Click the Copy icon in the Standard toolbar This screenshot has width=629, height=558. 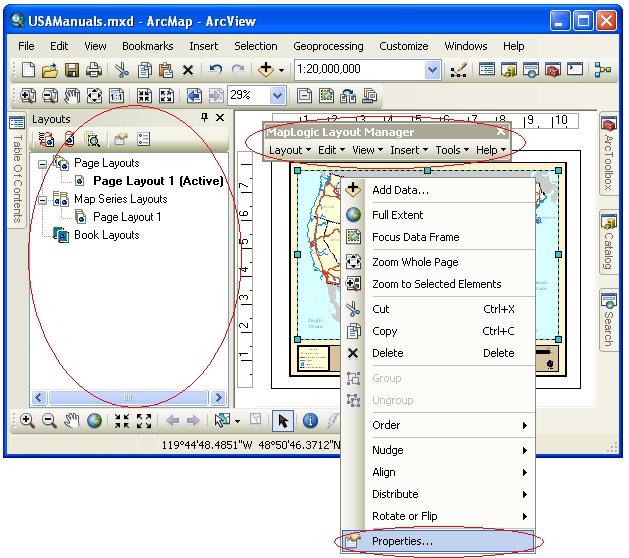tap(144, 70)
